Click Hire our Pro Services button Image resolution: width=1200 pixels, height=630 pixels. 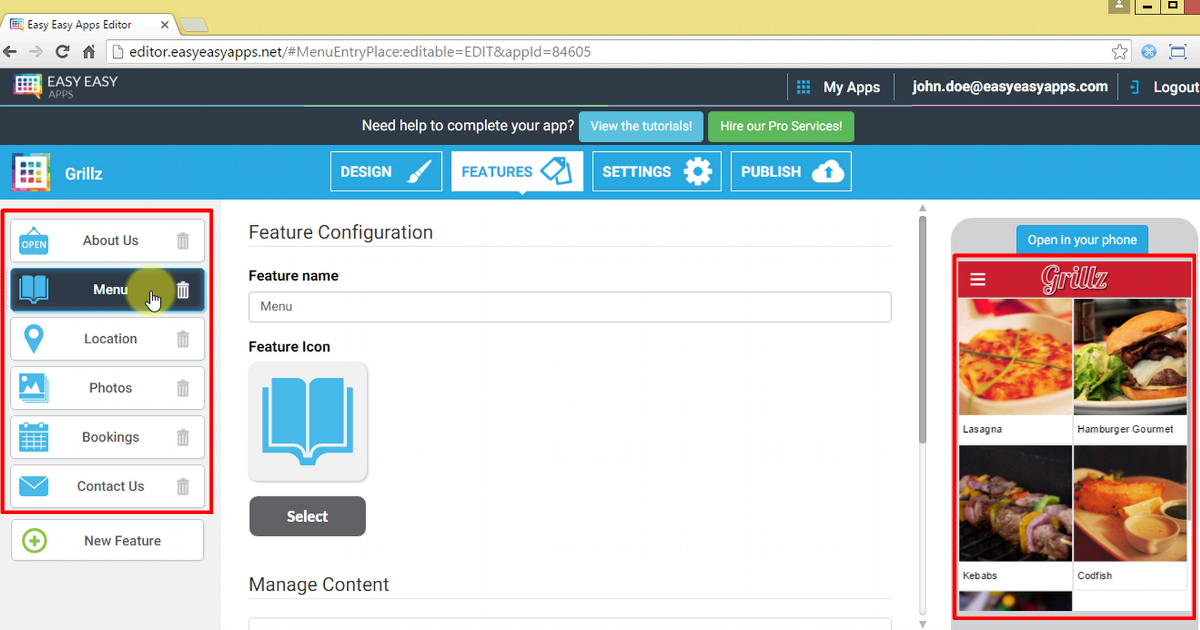click(781, 127)
